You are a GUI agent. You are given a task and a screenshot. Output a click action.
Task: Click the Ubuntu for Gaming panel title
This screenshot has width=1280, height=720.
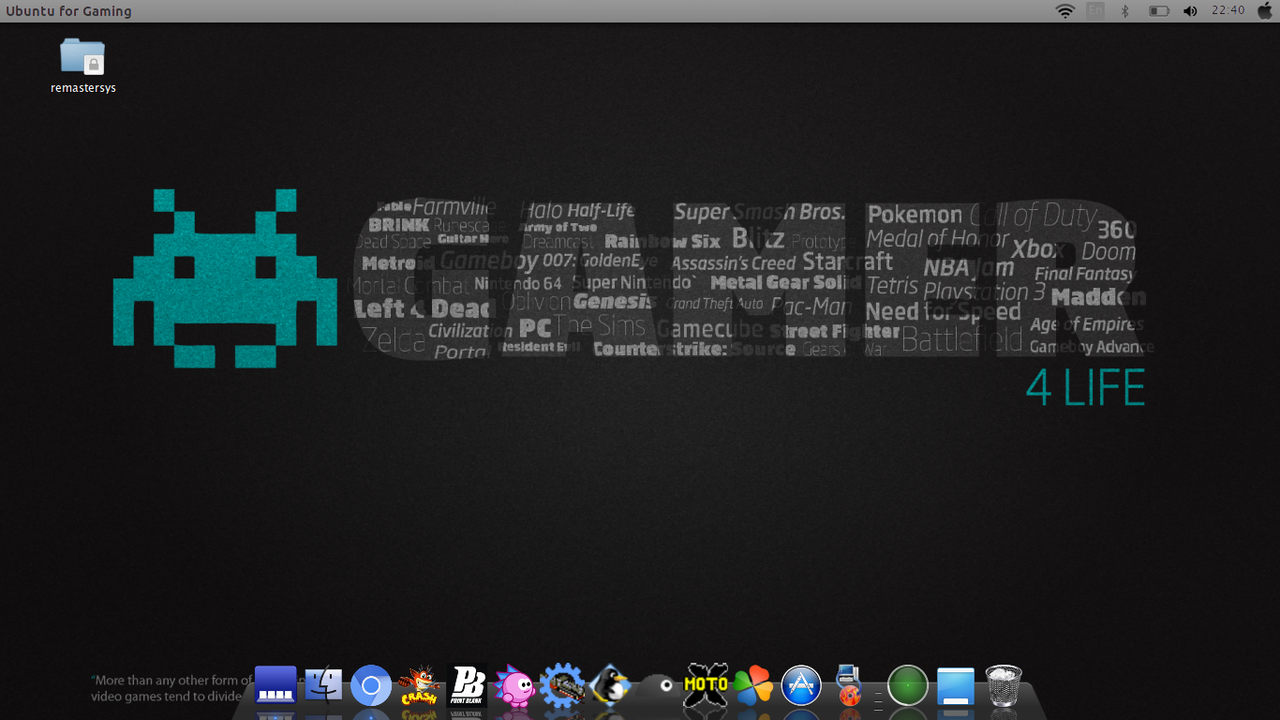coord(69,12)
